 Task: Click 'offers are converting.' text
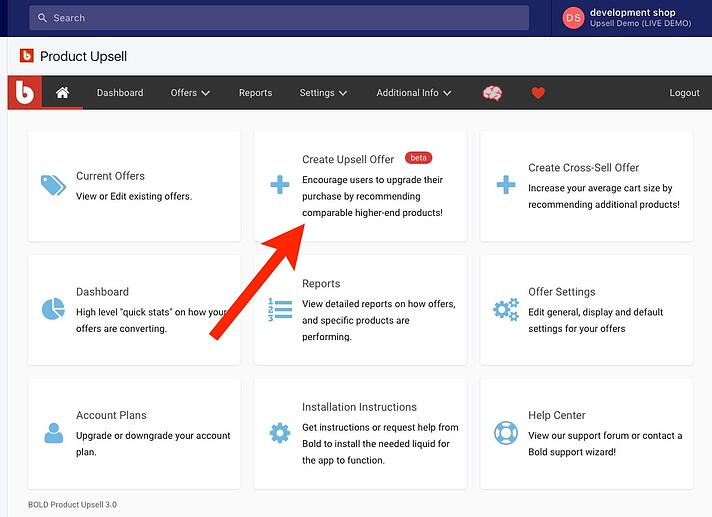[121, 329]
